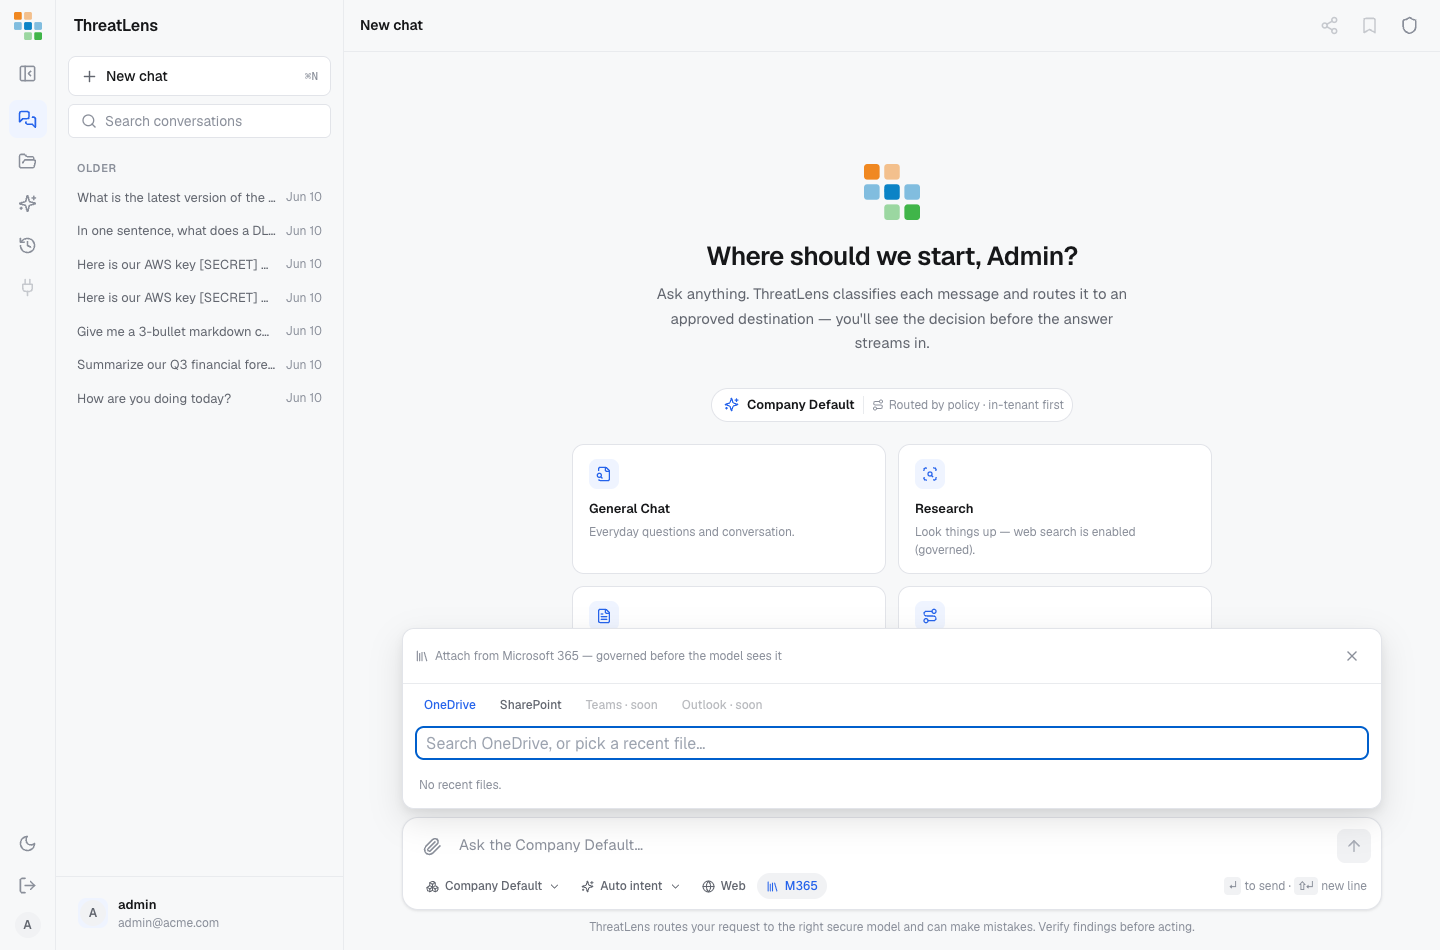The image size is (1440, 950).
Task: Open 'How are you doing today?' conversation
Action: (x=199, y=398)
